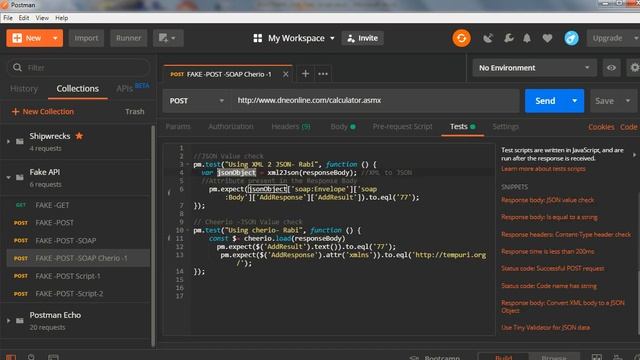Open the Help menu

[62, 18]
